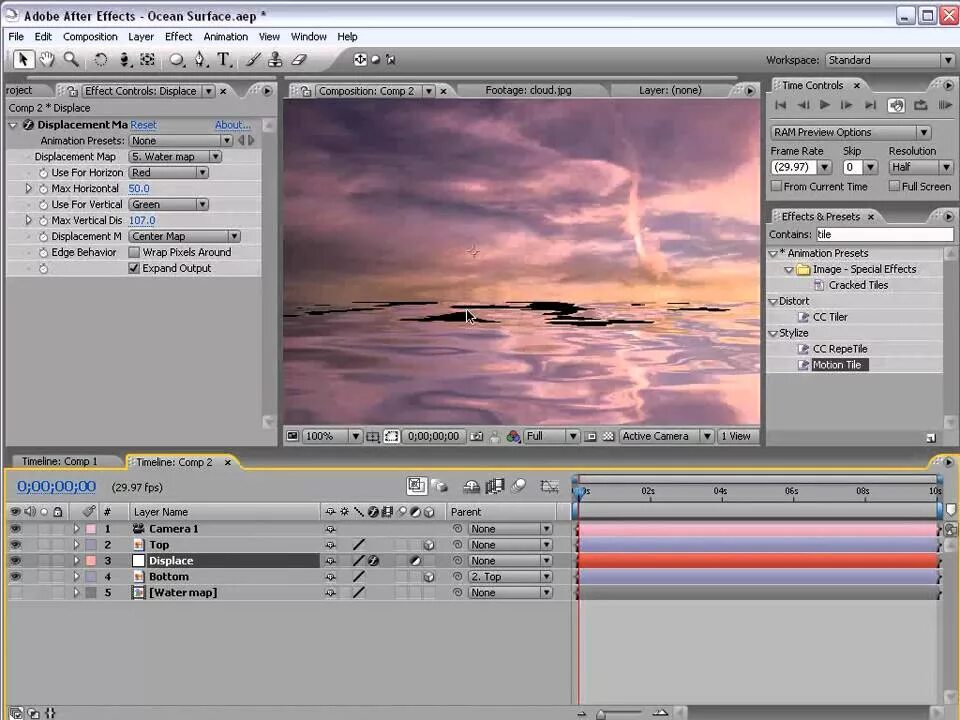Open the Composition menu
960x720 pixels.
coord(90,37)
